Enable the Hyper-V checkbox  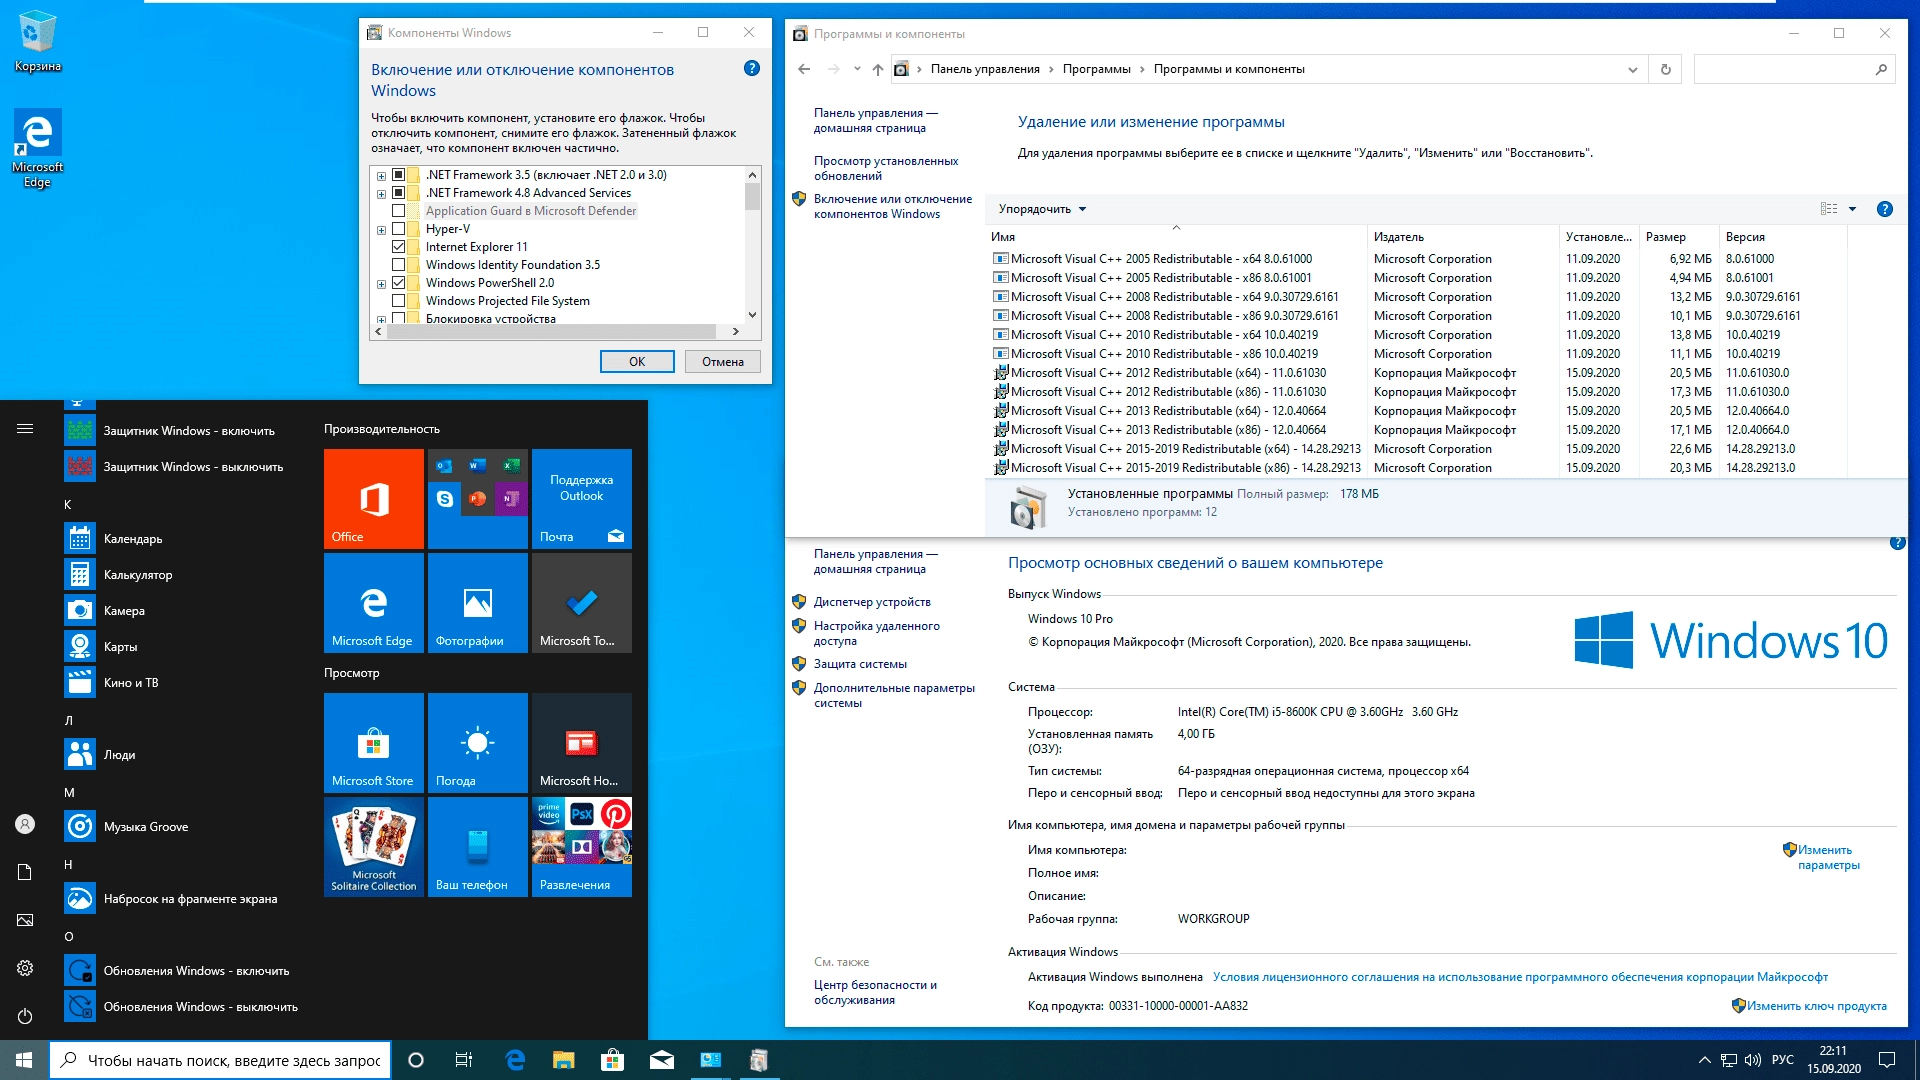(x=398, y=229)
